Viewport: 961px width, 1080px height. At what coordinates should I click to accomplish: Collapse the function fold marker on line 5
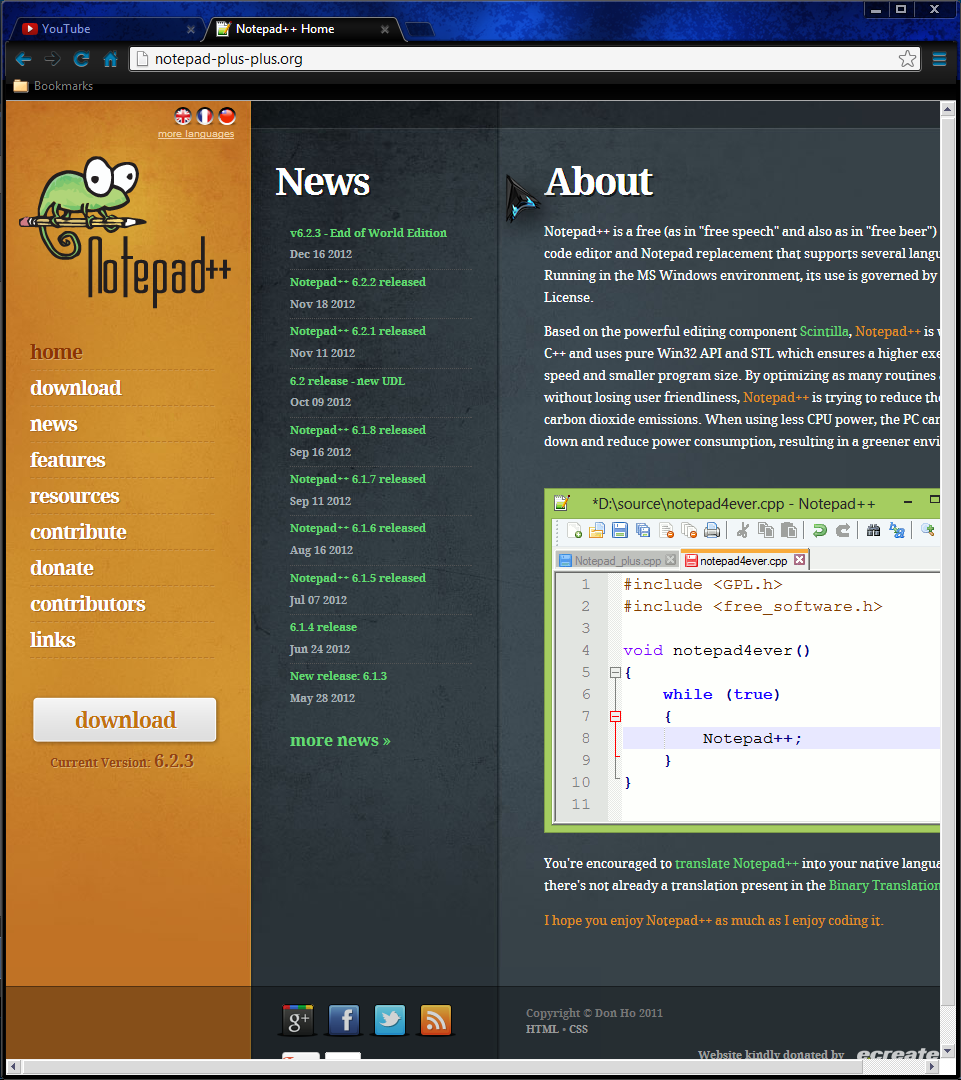coord(615,672)
